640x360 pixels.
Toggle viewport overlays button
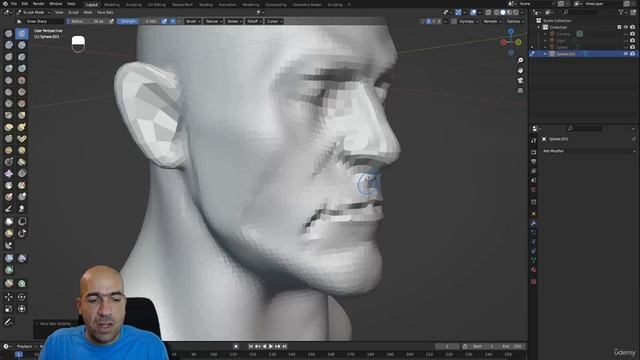click(473, 13)
